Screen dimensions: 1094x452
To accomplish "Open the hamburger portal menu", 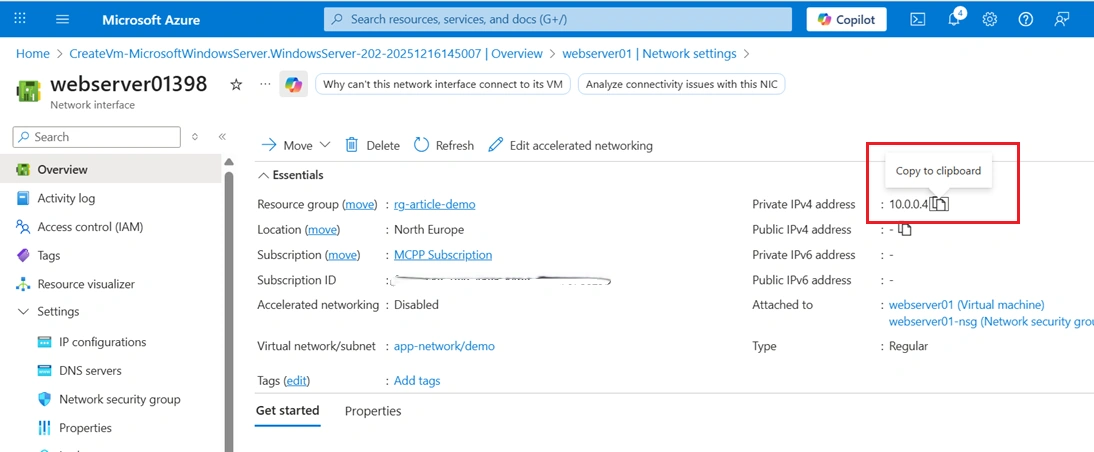I will tap(62, 20).
